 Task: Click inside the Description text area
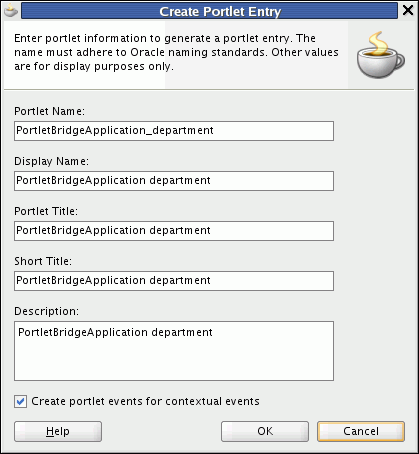[x=174, y=351]
